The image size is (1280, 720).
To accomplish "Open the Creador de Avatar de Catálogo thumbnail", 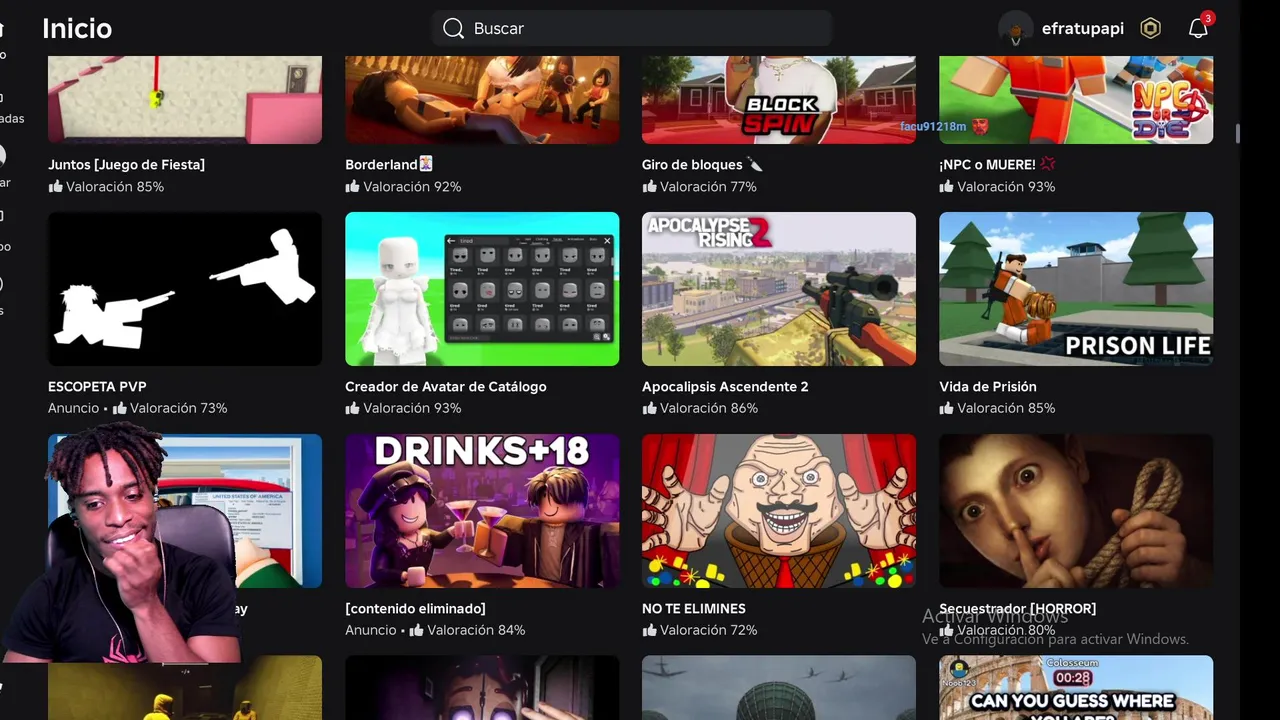I will point(482,289).
